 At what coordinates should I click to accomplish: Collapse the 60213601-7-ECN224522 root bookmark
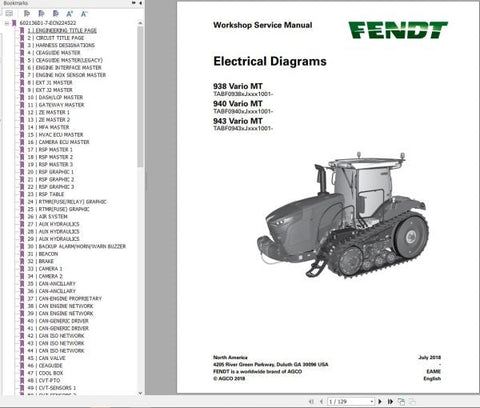click(7, 23)
